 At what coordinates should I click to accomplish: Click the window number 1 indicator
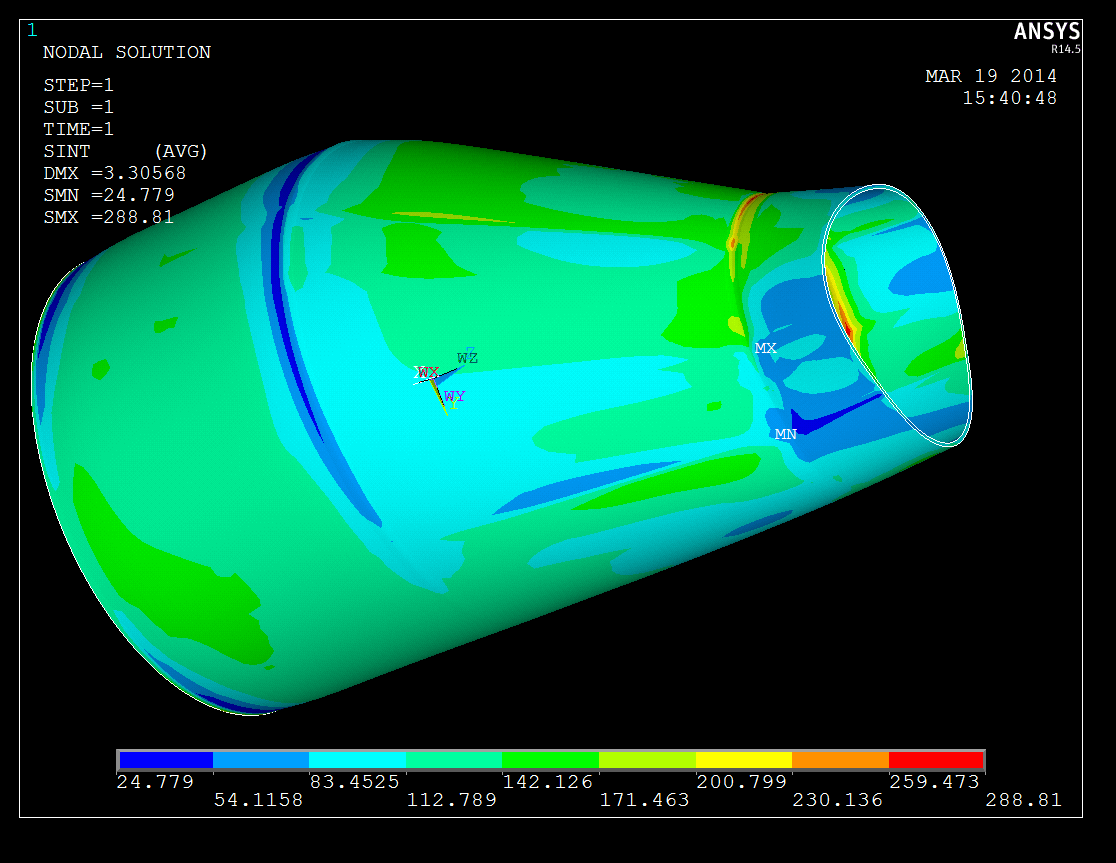tap(31, 30)
